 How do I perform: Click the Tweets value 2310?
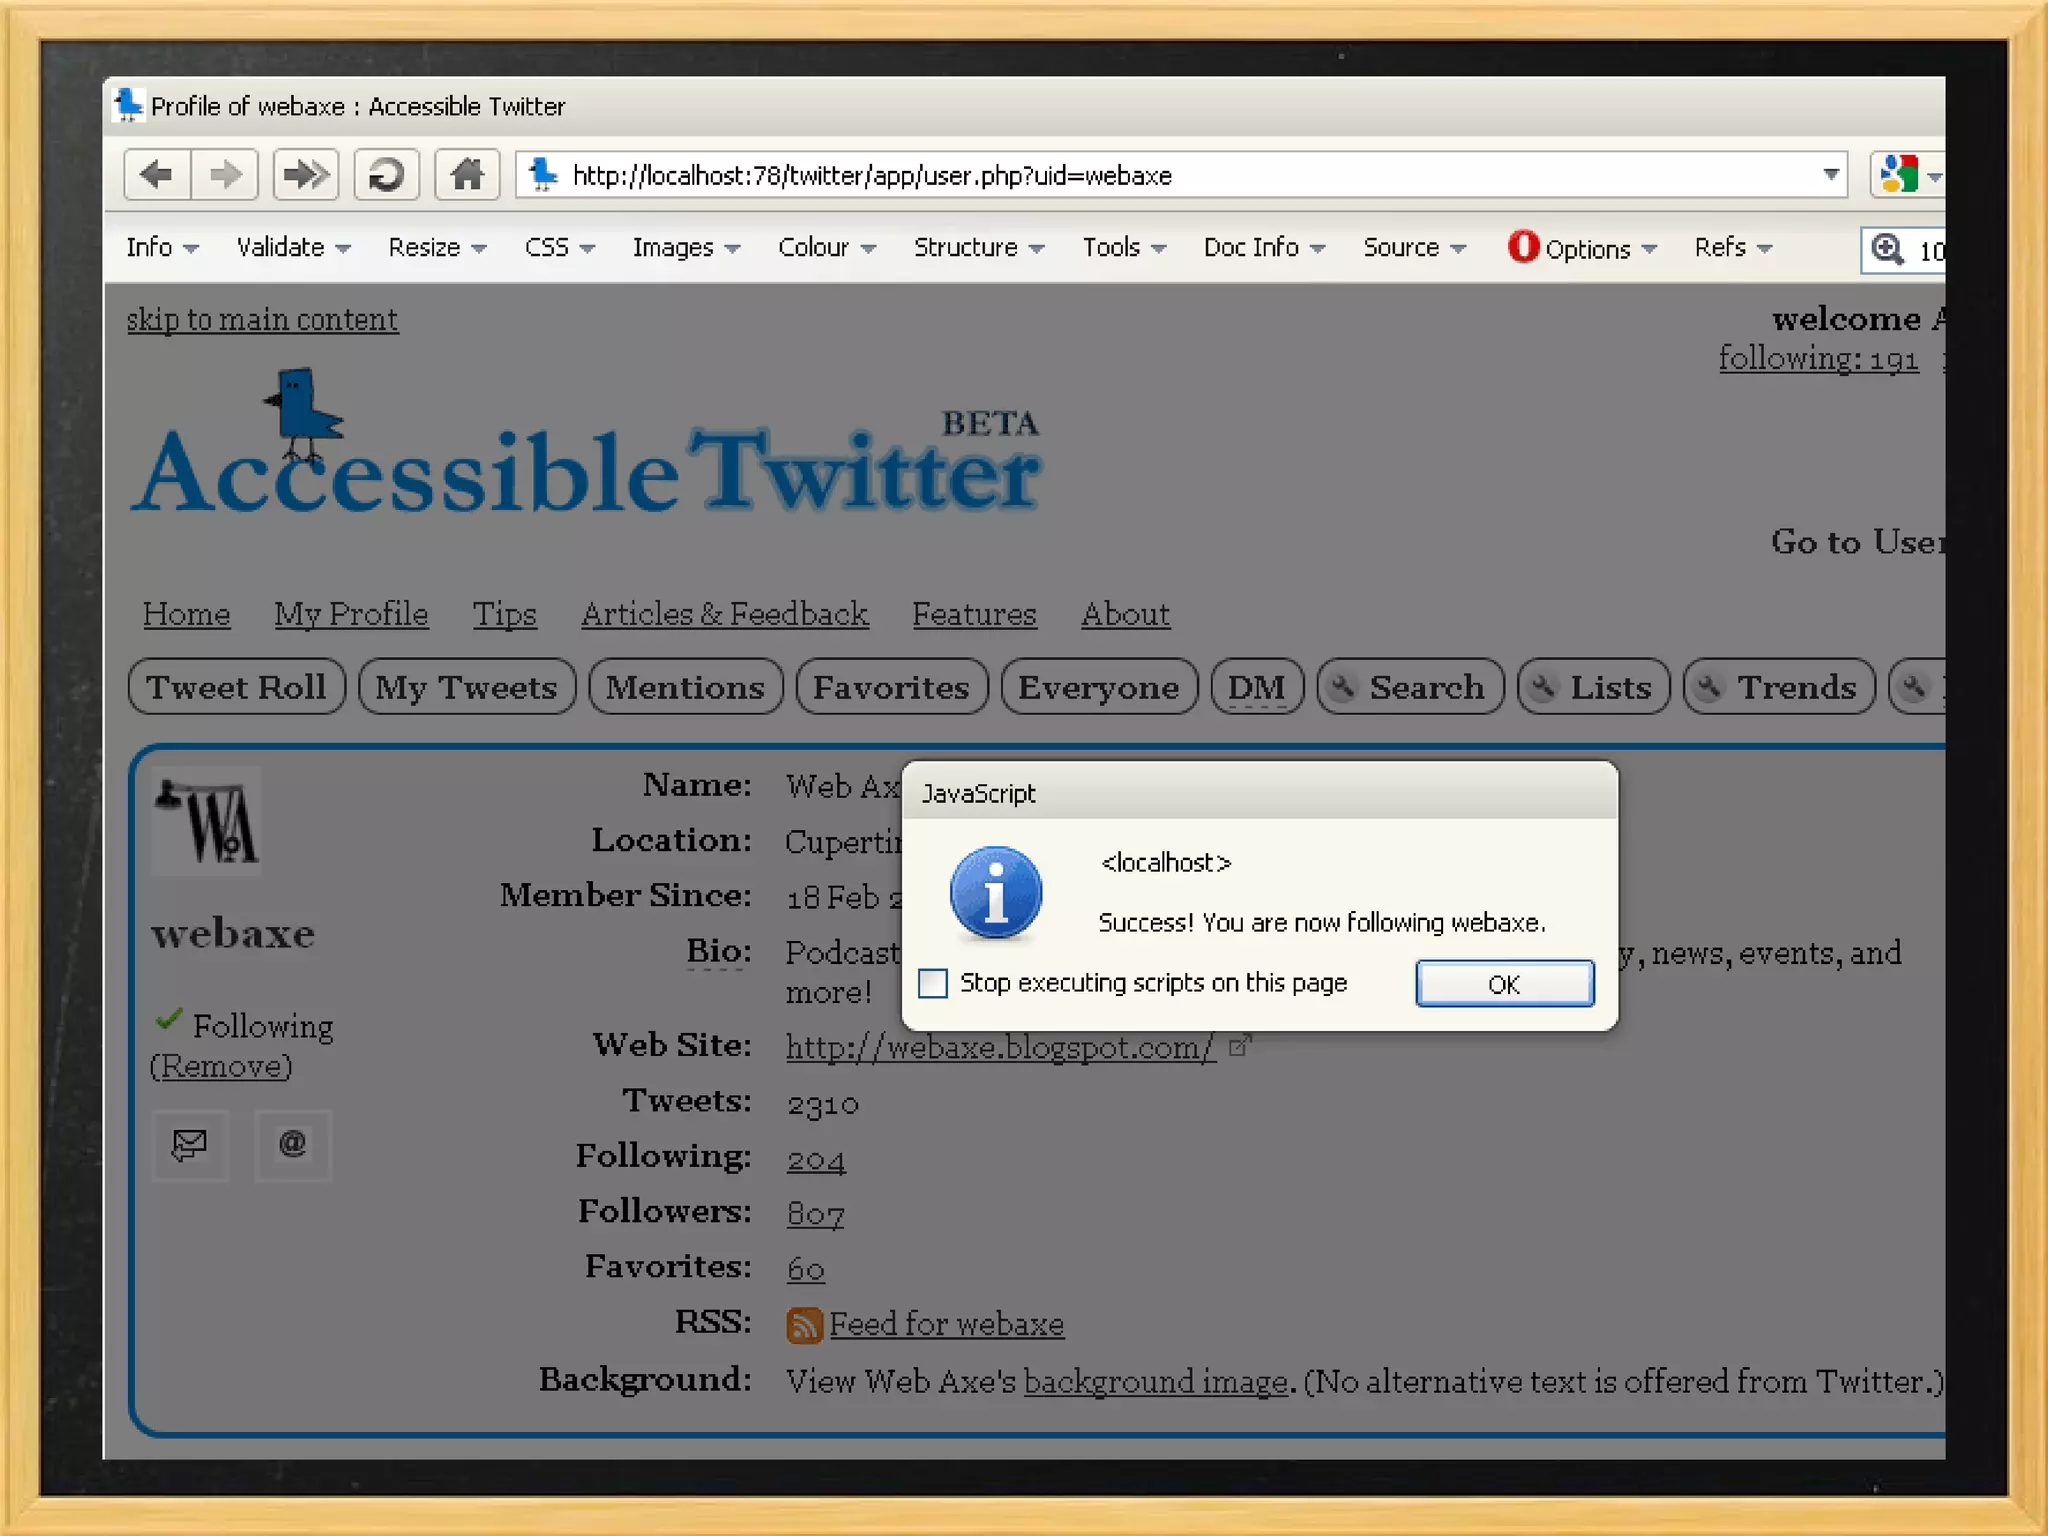click(822, 1104)
